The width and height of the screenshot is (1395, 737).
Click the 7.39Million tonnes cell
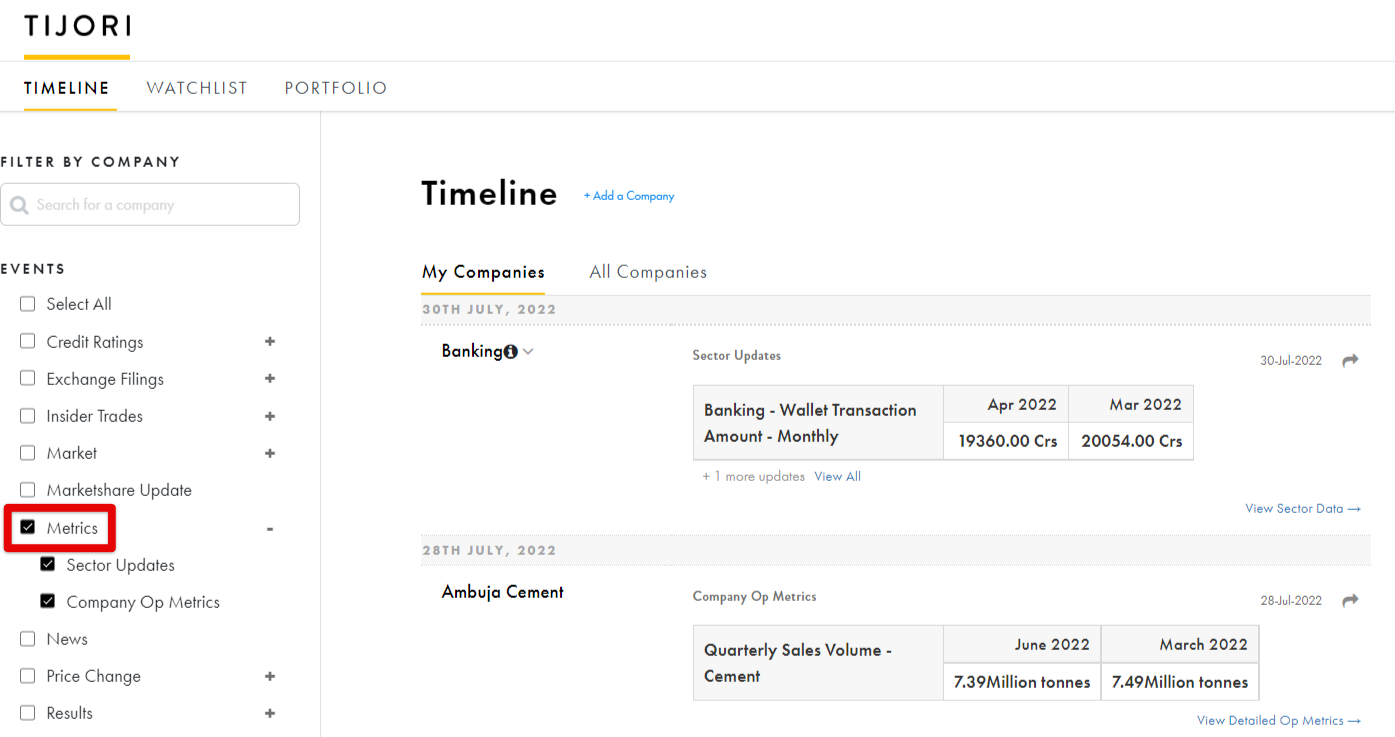pyautogui.click(x=1022, y=682)
